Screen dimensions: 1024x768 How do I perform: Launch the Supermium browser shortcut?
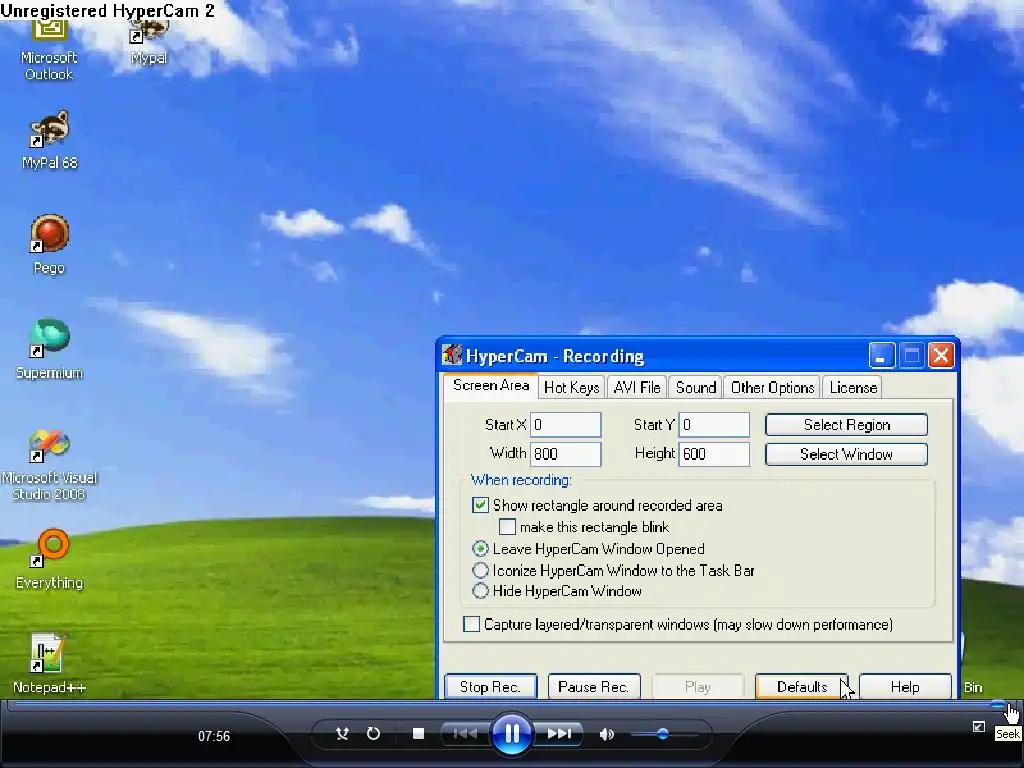50,349
